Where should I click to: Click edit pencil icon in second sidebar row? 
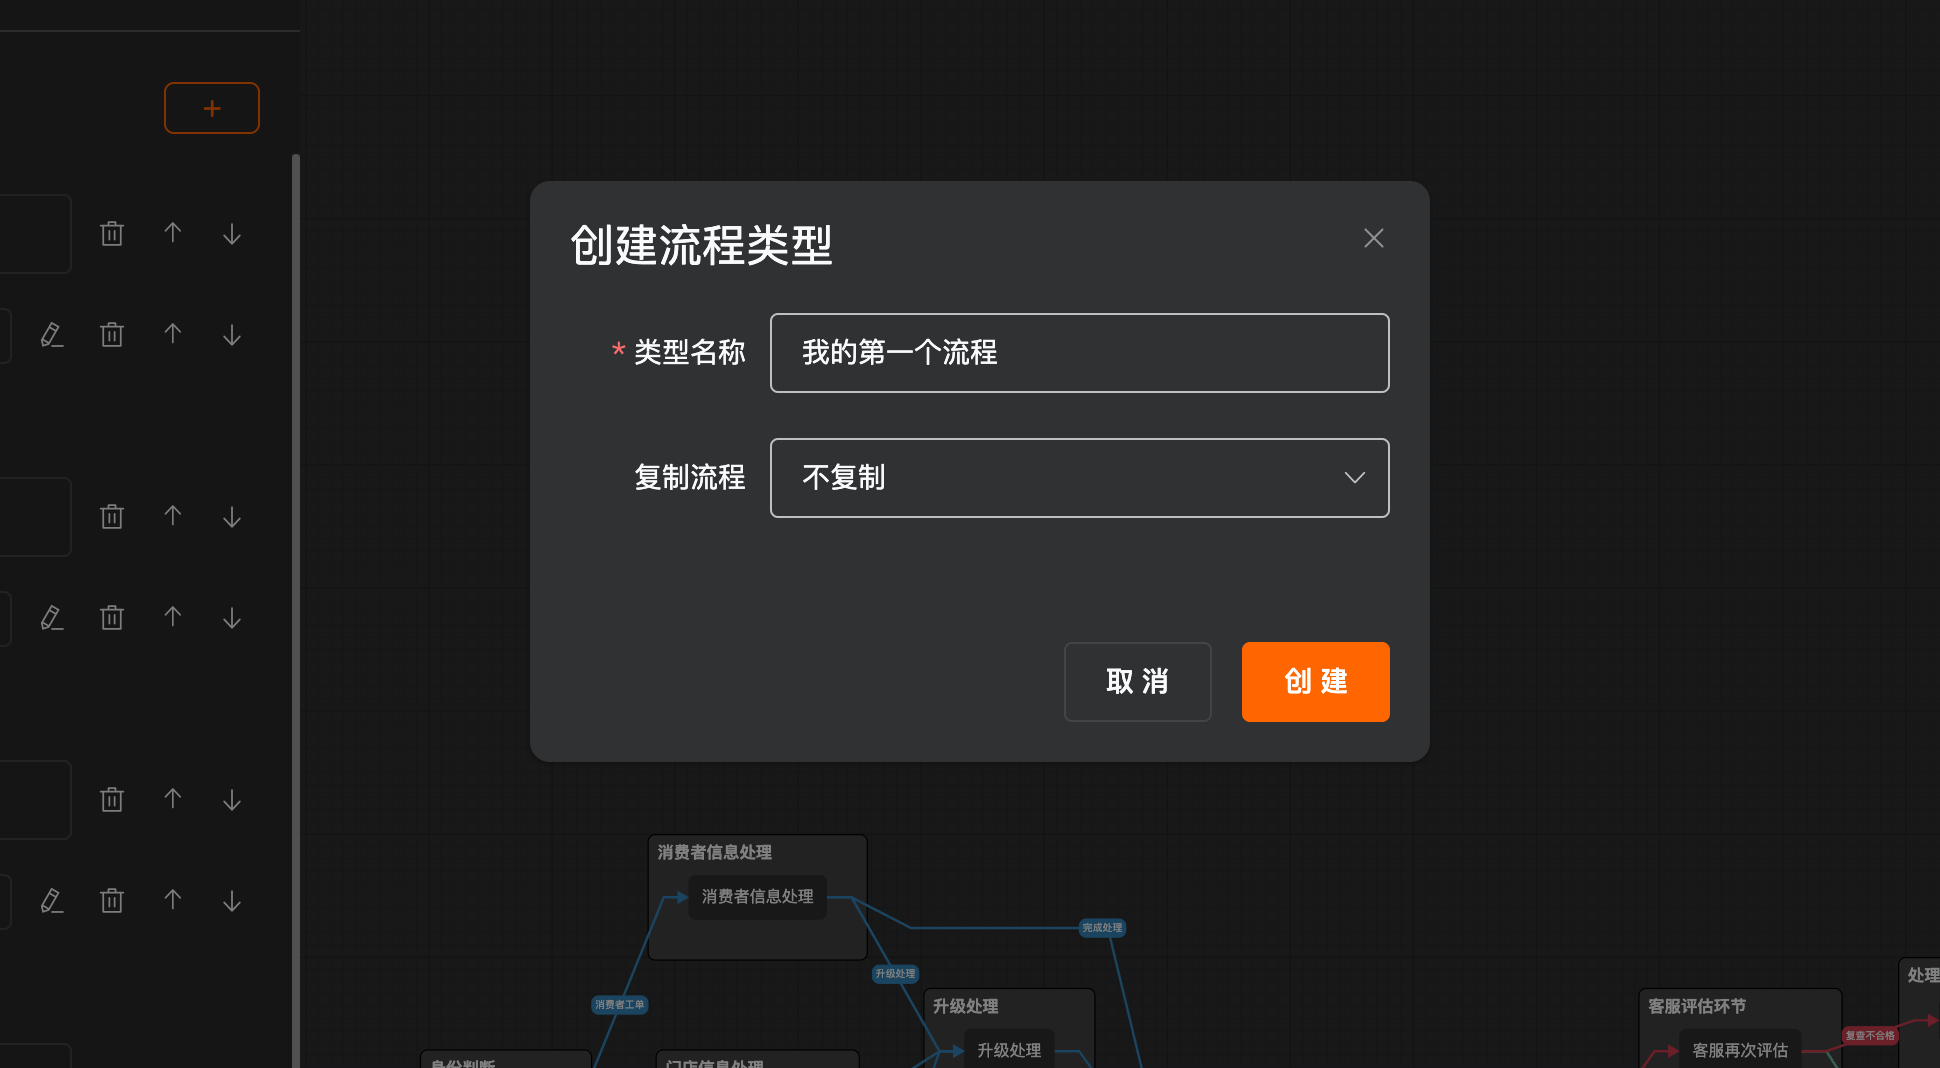click(x=52, y=335)
